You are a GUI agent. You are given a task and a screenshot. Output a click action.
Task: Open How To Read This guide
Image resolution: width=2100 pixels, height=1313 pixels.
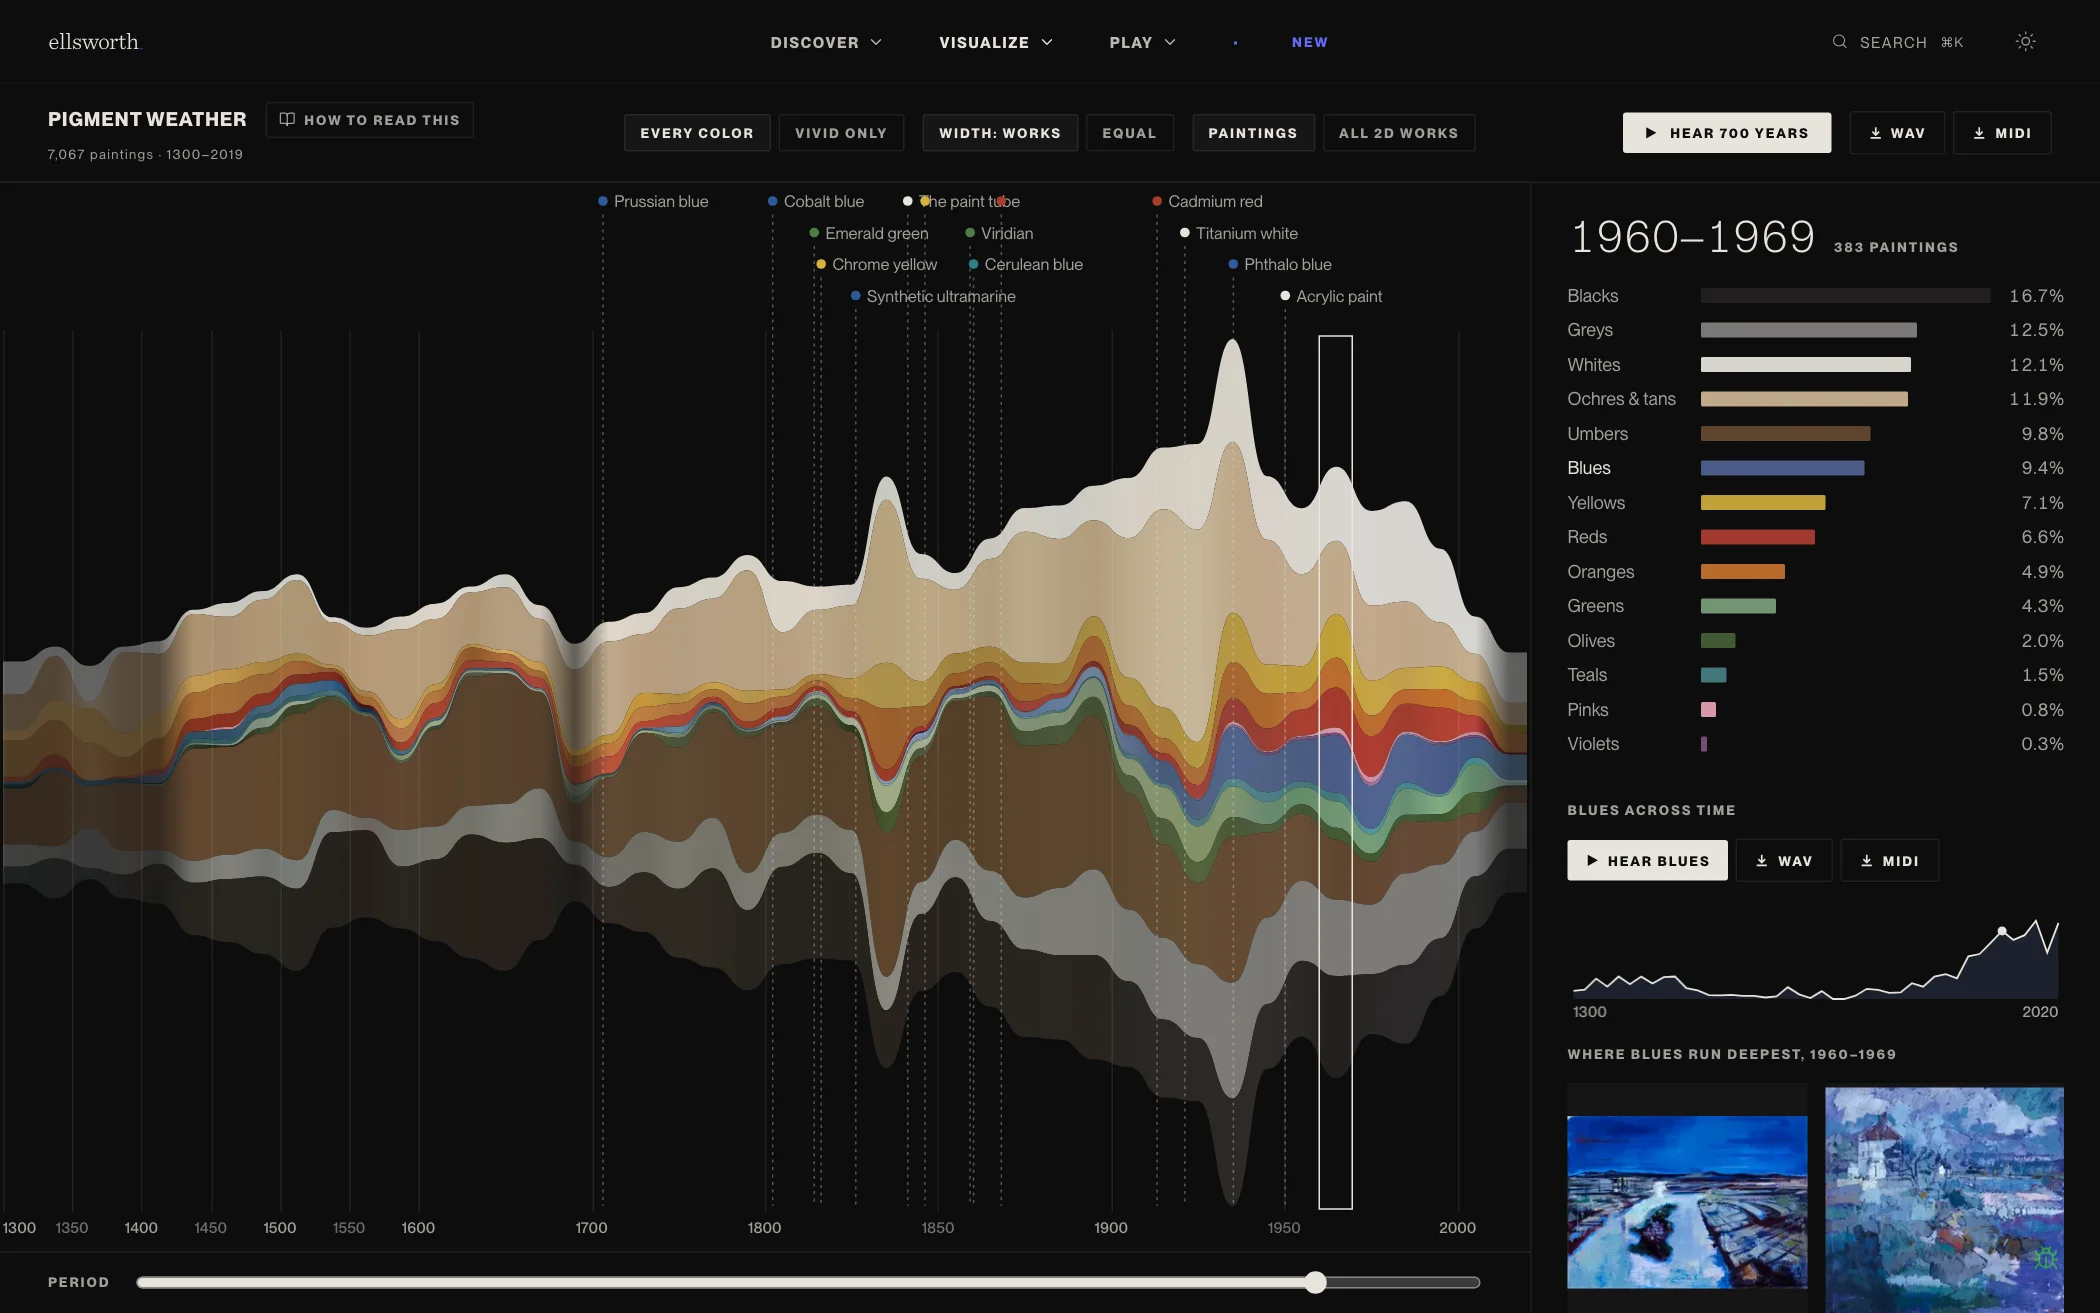[x=370, y=120]
